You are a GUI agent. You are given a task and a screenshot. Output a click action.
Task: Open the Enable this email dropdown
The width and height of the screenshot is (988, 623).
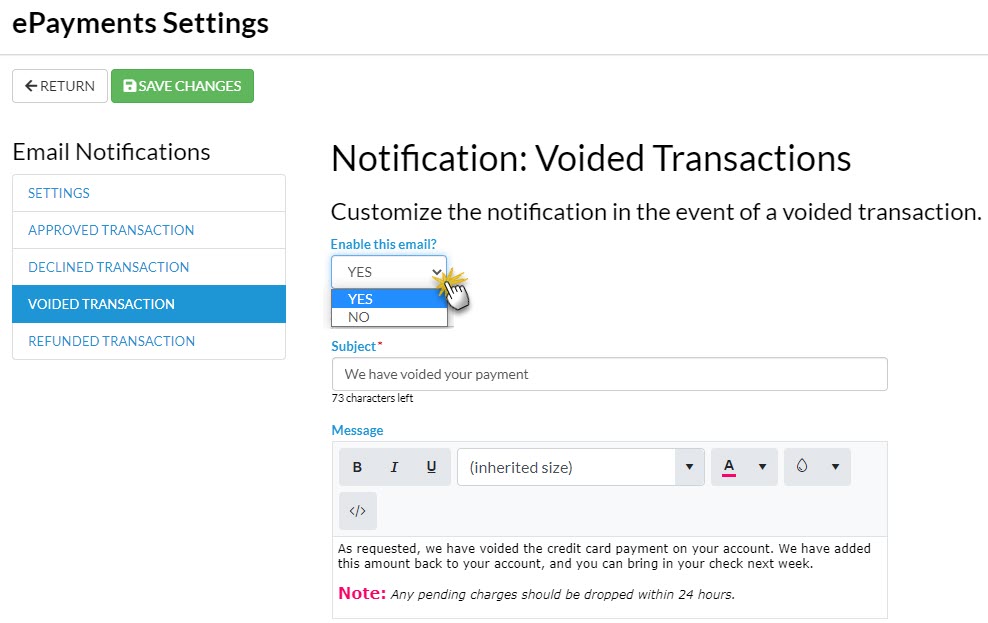(x=389, y=272)
